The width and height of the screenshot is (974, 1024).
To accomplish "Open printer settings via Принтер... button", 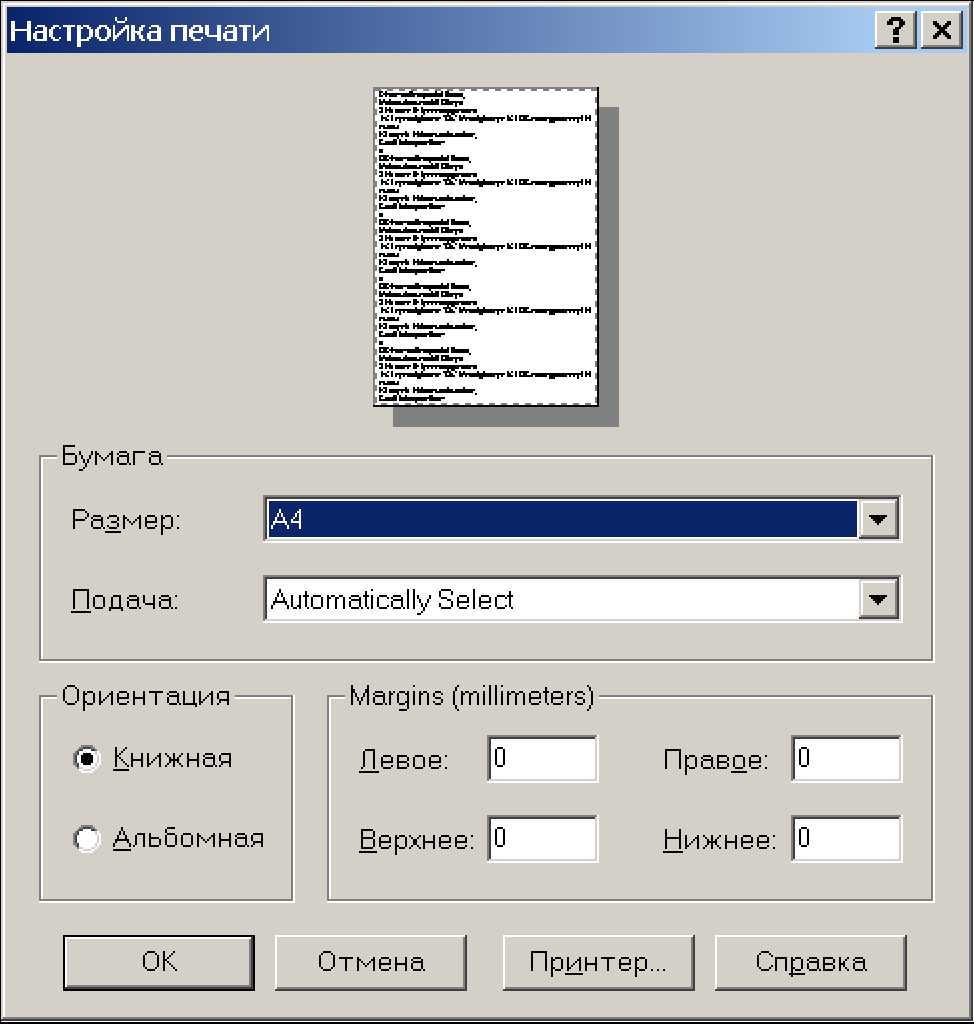I will point(598,963).
